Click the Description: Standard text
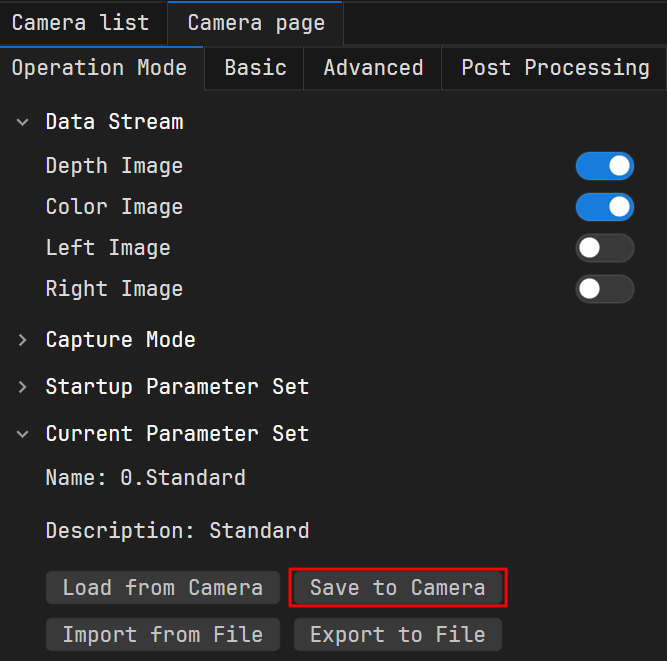 (177, 531)
